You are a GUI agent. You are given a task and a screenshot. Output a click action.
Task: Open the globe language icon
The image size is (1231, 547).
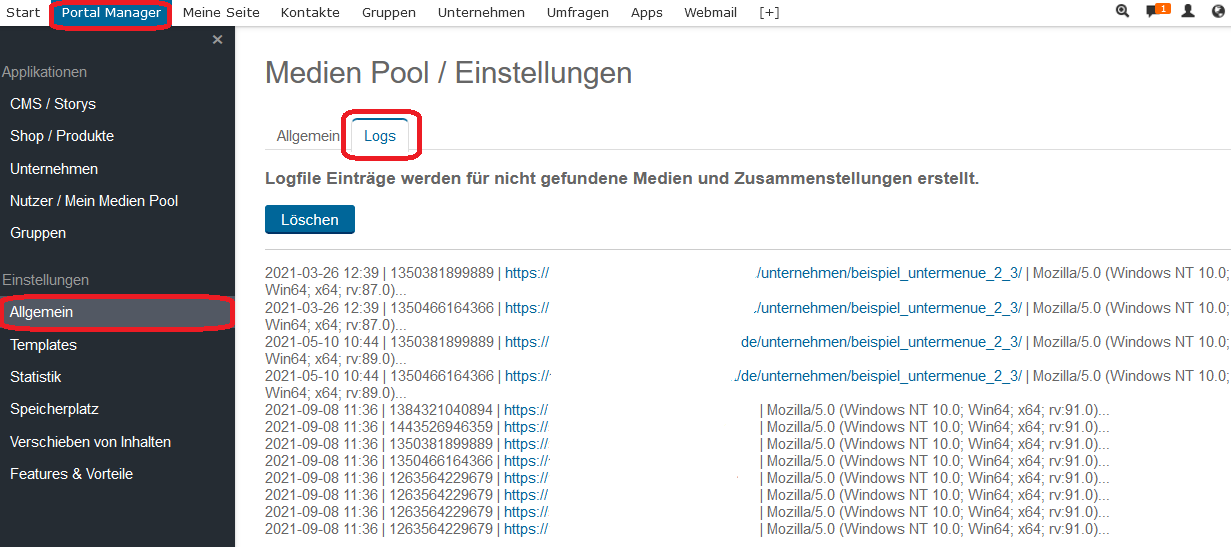tap(1217, 12)
